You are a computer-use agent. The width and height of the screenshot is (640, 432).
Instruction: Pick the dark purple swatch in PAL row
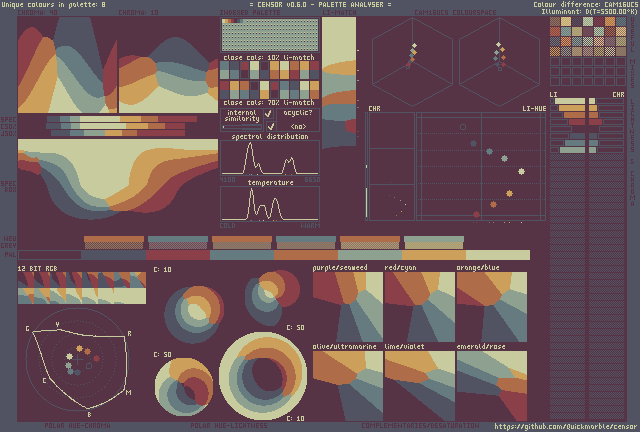click(50, 255)
